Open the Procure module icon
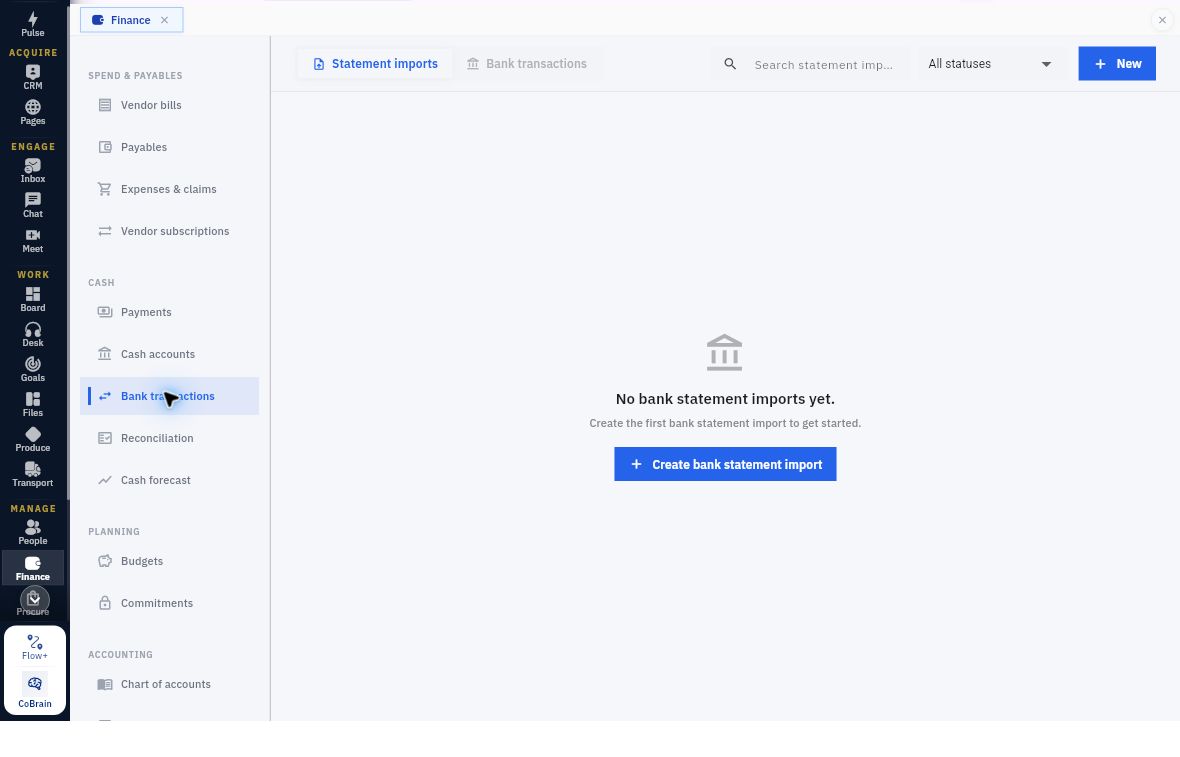Image resolution: width=1180 pixels, height=757 pixels. point(34,602)
